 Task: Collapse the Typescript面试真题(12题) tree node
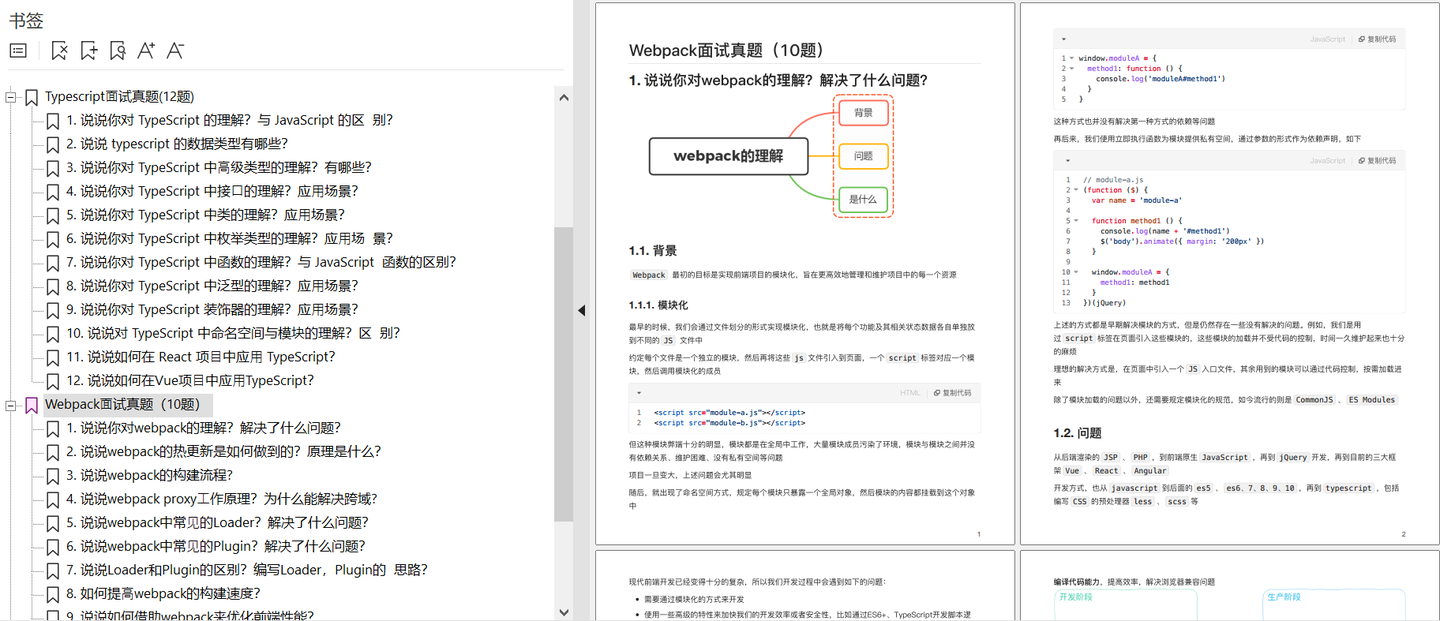pos(12,97)
